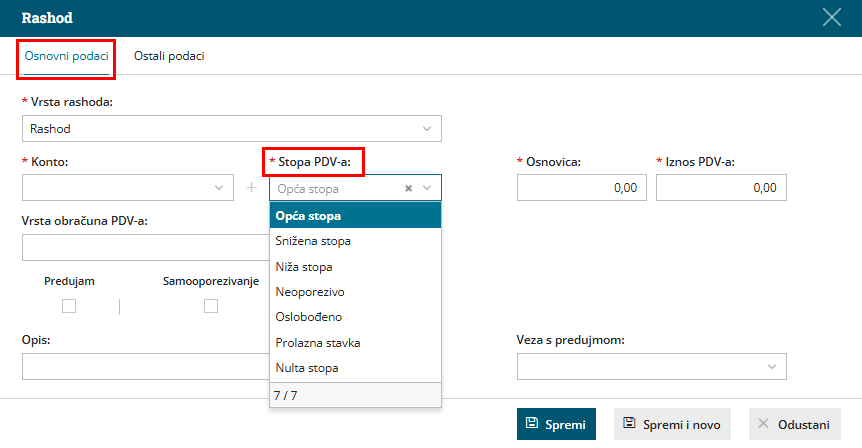Expand the Konto dropdown field
Image resolution: width=862 pixels, height=448 pixels.
pos(128,188)
